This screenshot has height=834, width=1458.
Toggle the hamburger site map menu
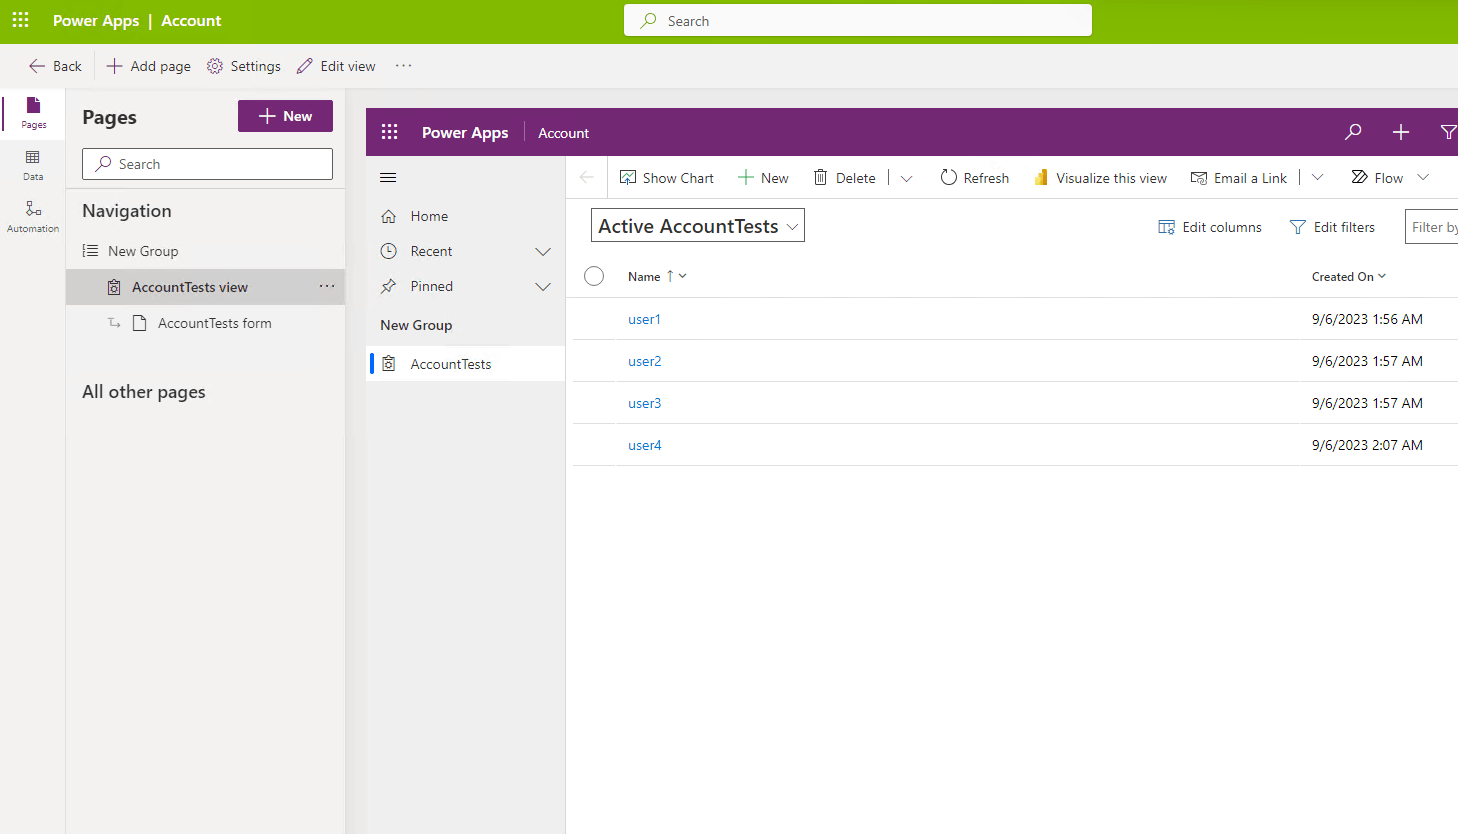point(389,178)
